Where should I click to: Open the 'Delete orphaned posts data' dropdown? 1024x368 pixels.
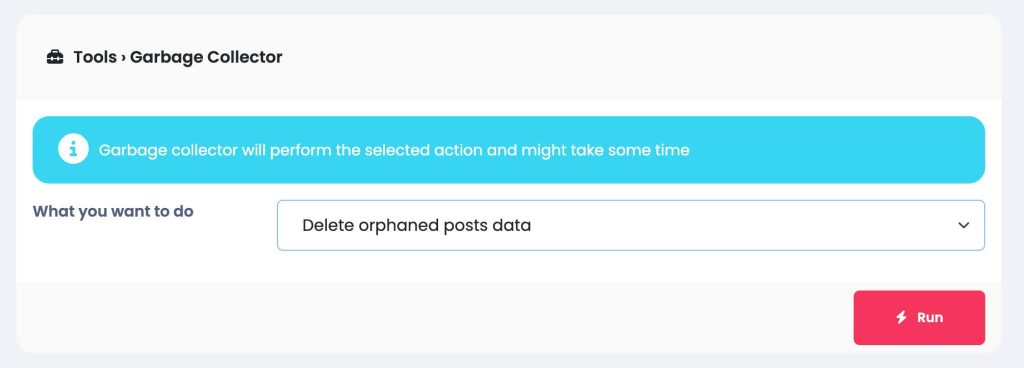click(x=630, y=225)
